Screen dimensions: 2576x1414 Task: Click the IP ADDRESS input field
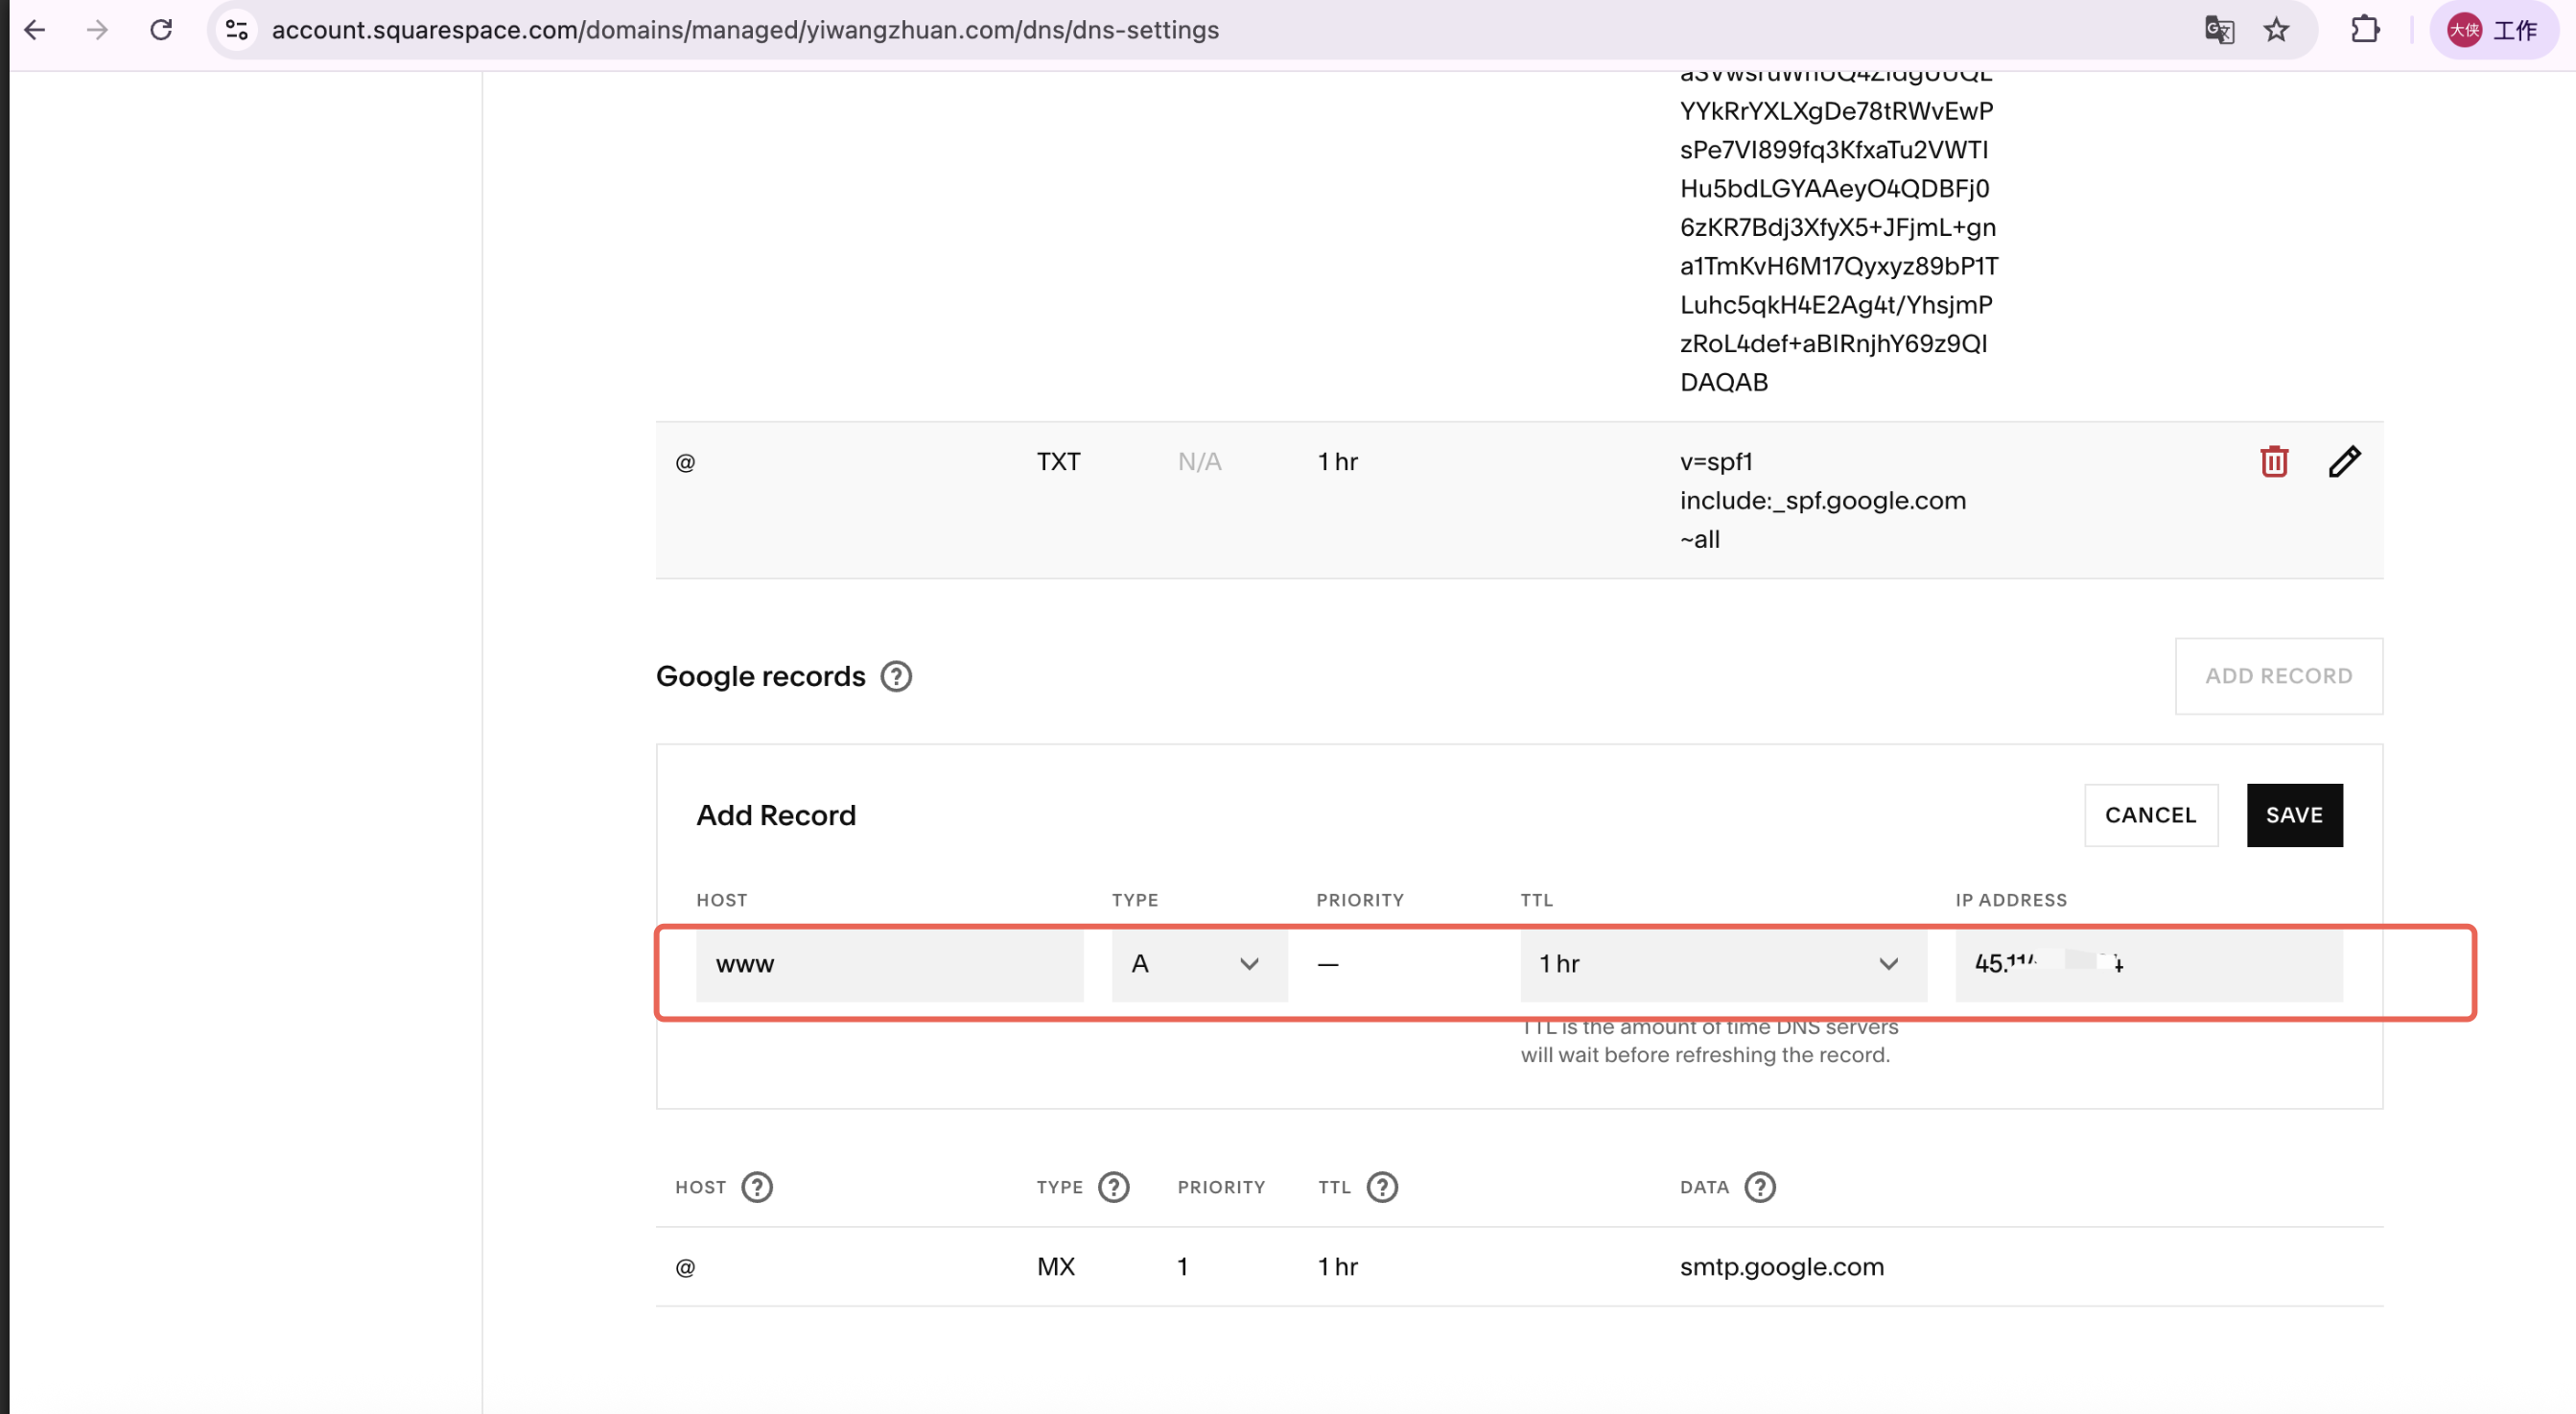(x=2148, y=964)
